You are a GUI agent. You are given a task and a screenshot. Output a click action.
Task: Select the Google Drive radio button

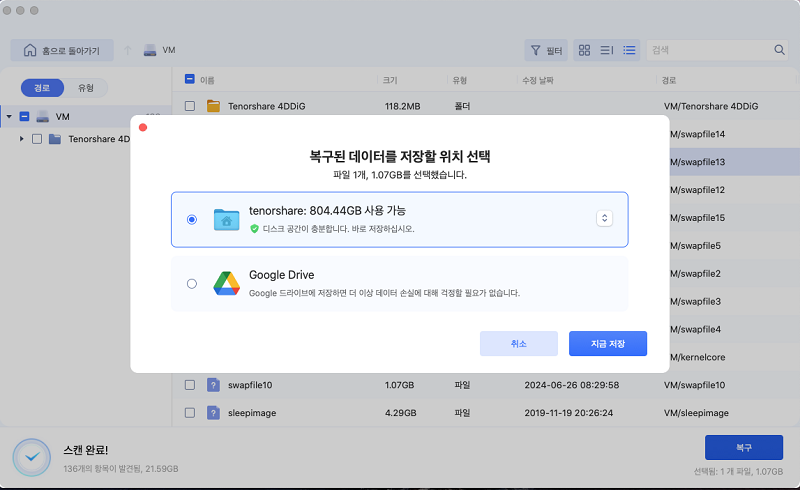tap(192, 284)
